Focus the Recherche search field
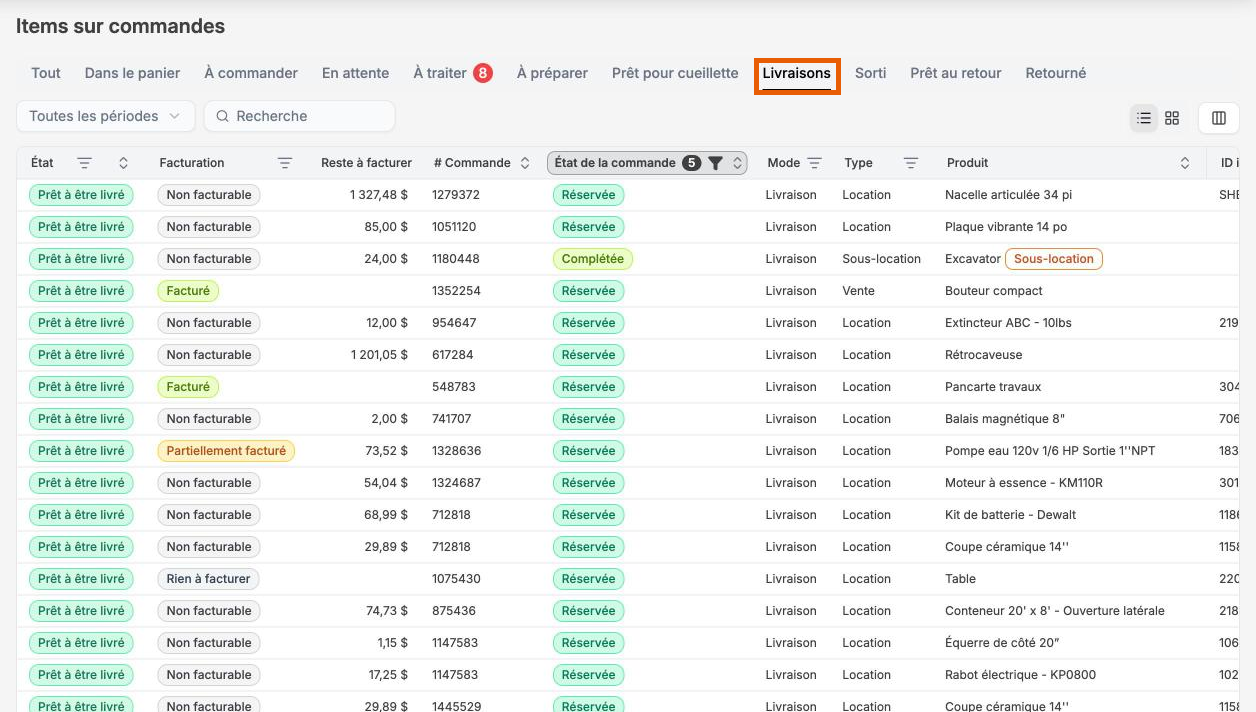The width and height of the screenshot is (1256, 712). 299,116
